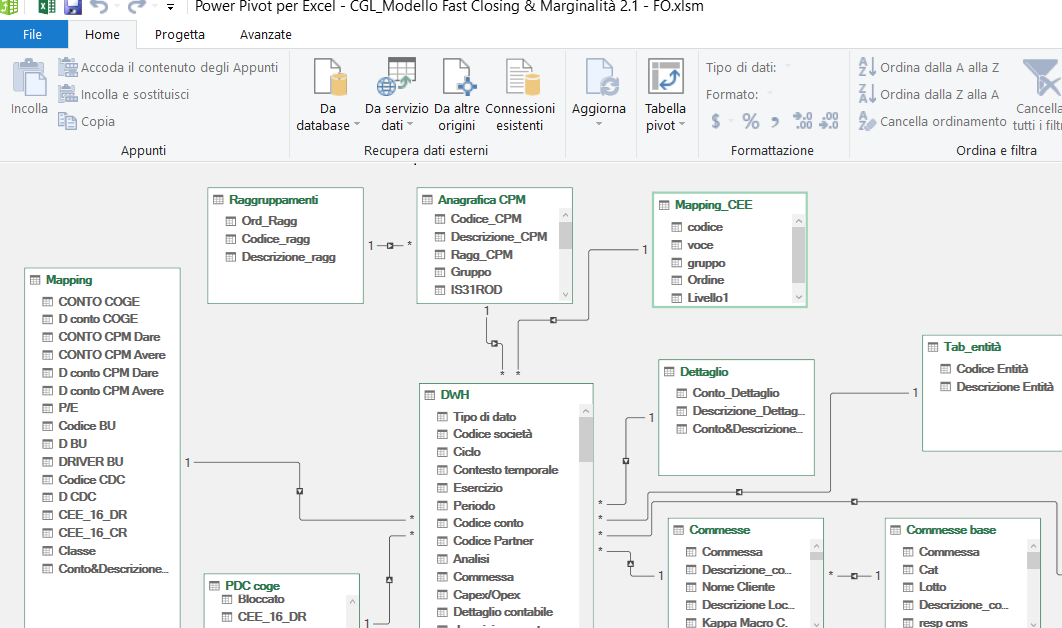Switch to the Home tab

click(x=102, y=35)
